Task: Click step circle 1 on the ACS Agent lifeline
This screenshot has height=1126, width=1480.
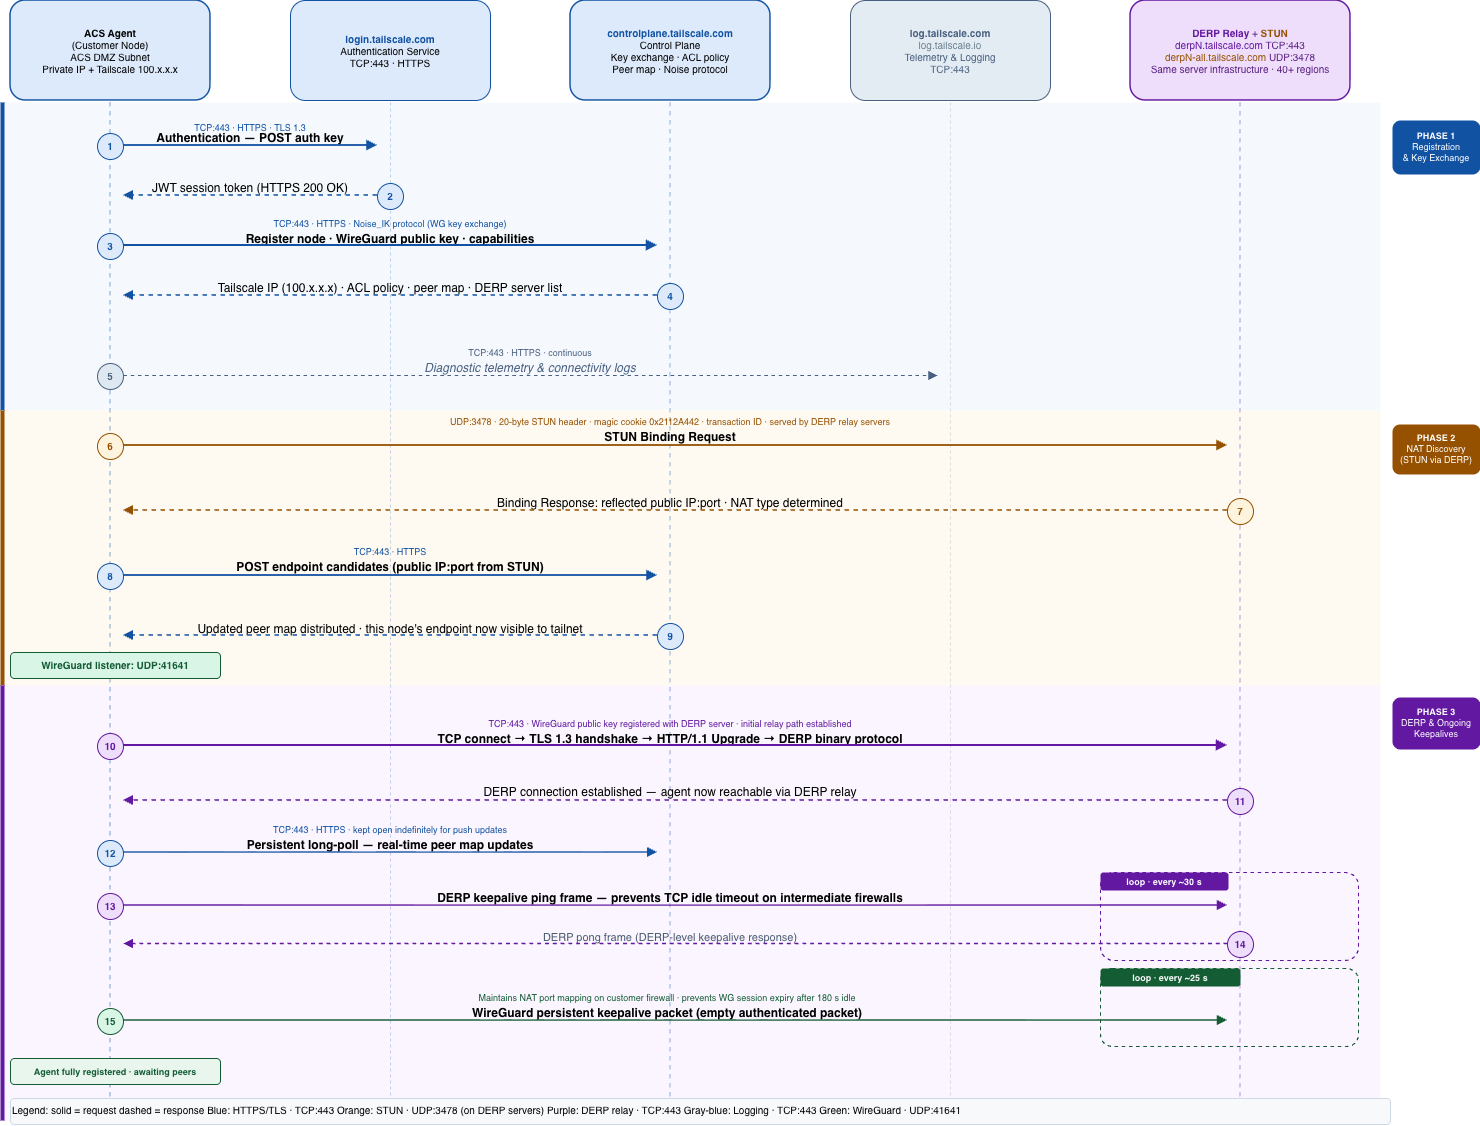Action: (x=110, y=146)
